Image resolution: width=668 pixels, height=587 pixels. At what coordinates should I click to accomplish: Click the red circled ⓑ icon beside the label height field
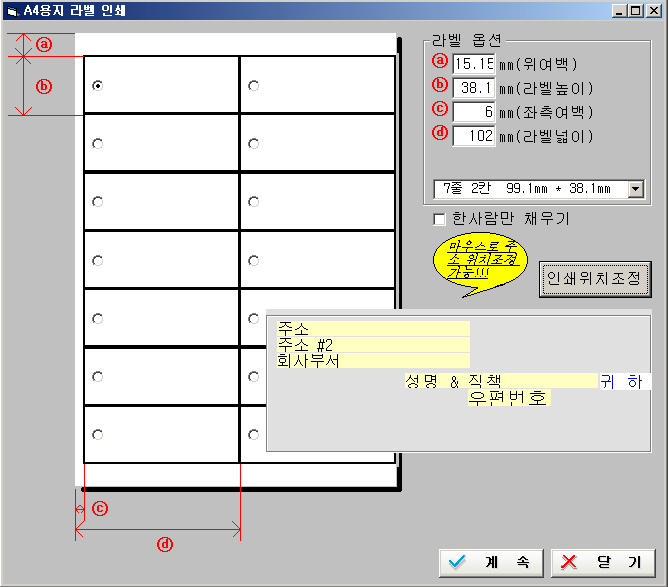pyautogui.click(x=439, y=87)
